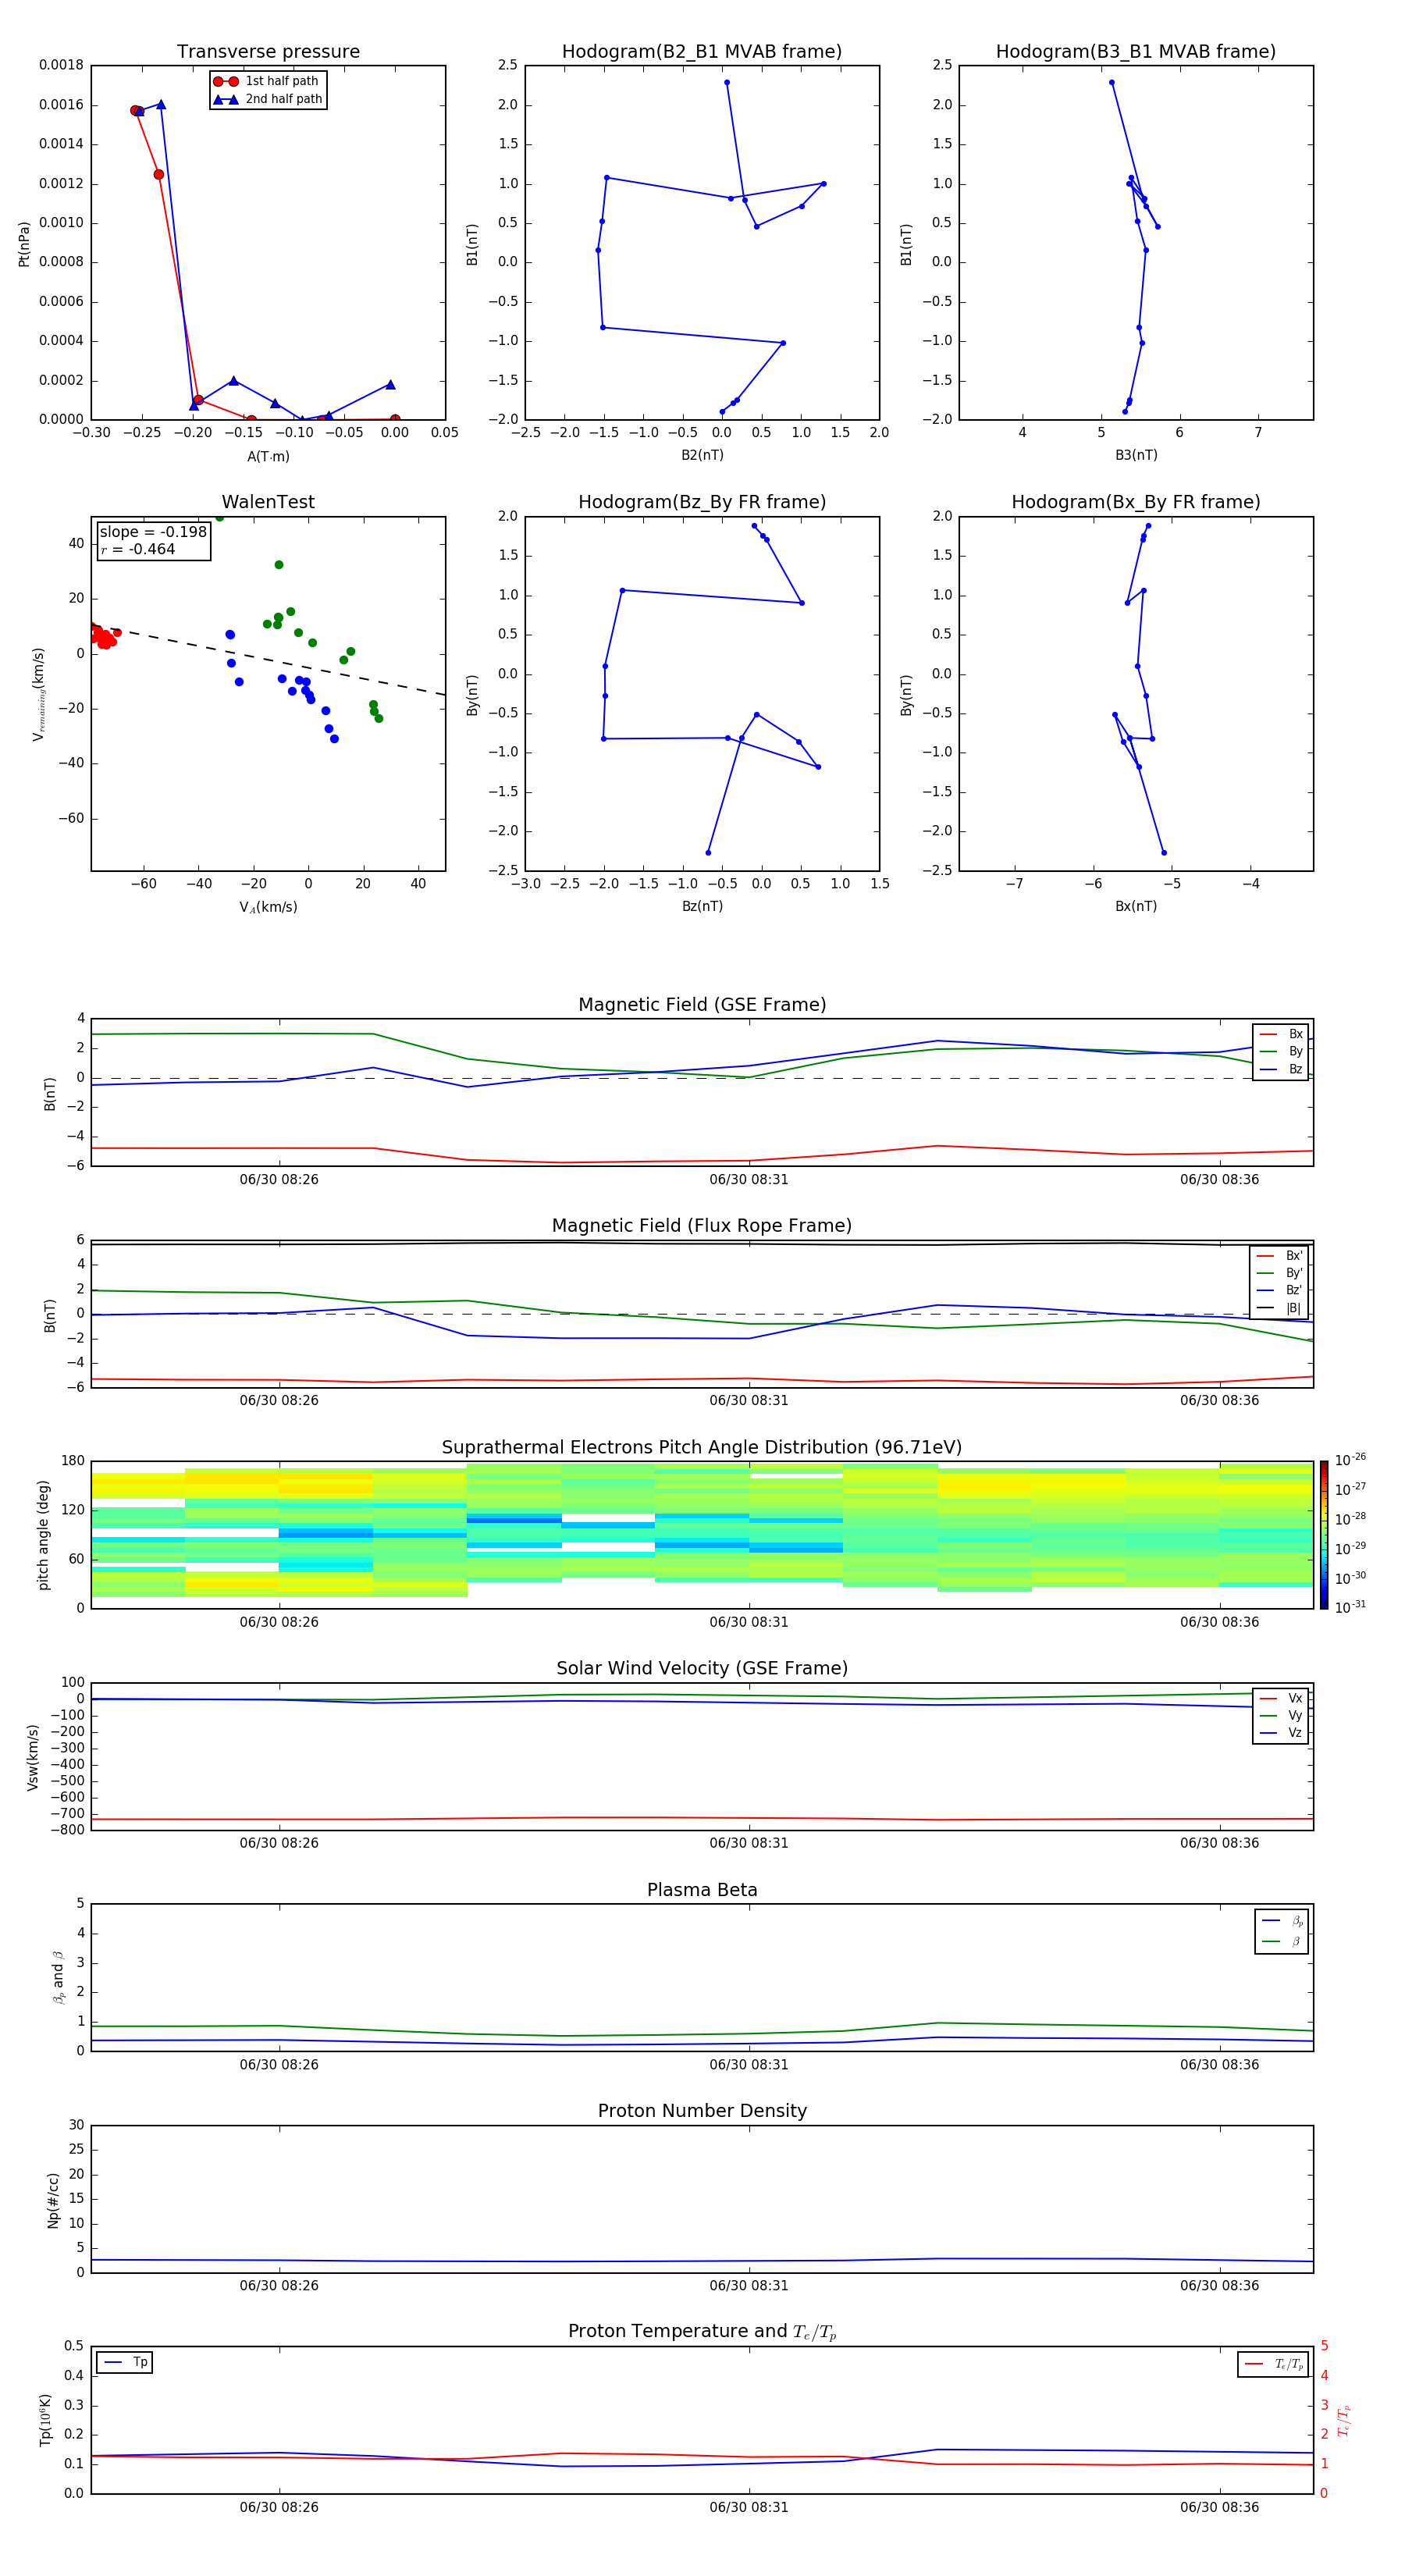Click the 'Hodogram(Bx_By FR frame)' title
The image size is (1405, 2576).
tap(1136, 502)
